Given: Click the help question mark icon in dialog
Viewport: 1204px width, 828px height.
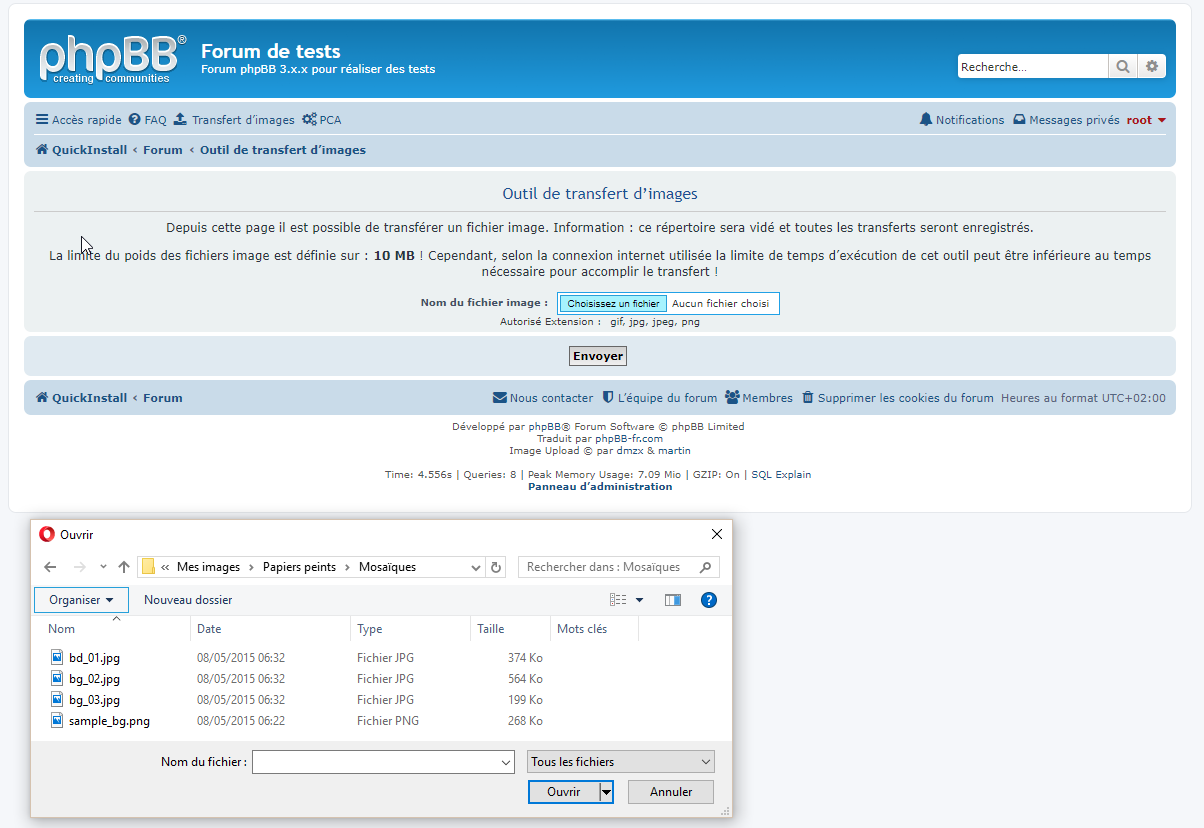Looking at the screenshot, I should (709, 600).
